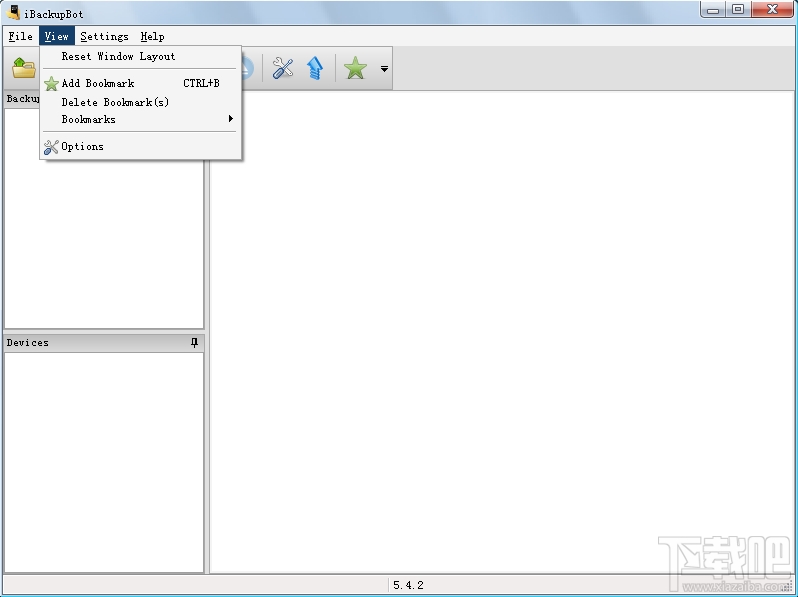The width and height of the screenshot is (798, 597).
Task: Click the open backup folder toolbar icon
Action: pyautogui.click(x=23, y=68)
